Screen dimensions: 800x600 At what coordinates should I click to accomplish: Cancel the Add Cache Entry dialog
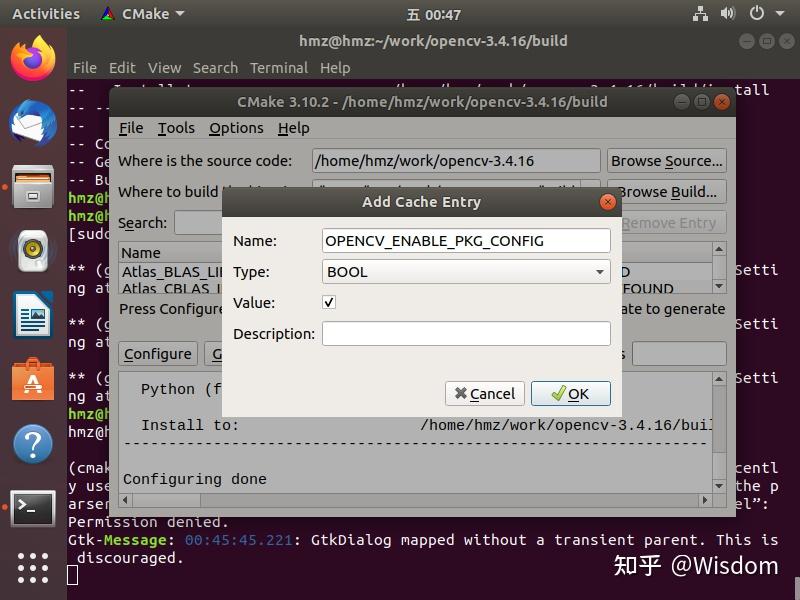click(x=484, y=393)
